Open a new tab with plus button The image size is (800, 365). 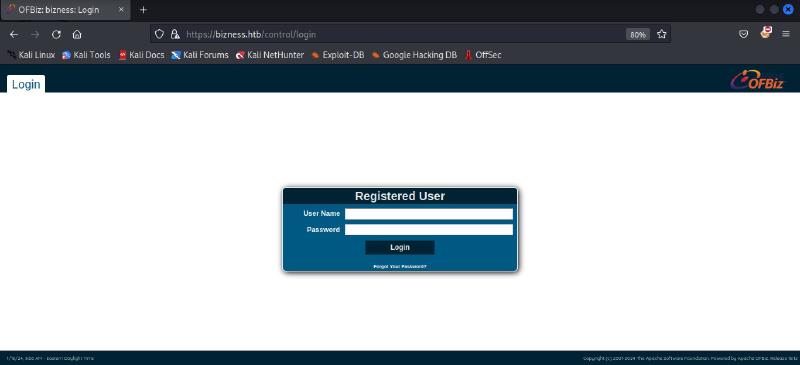tap(143, 10)
